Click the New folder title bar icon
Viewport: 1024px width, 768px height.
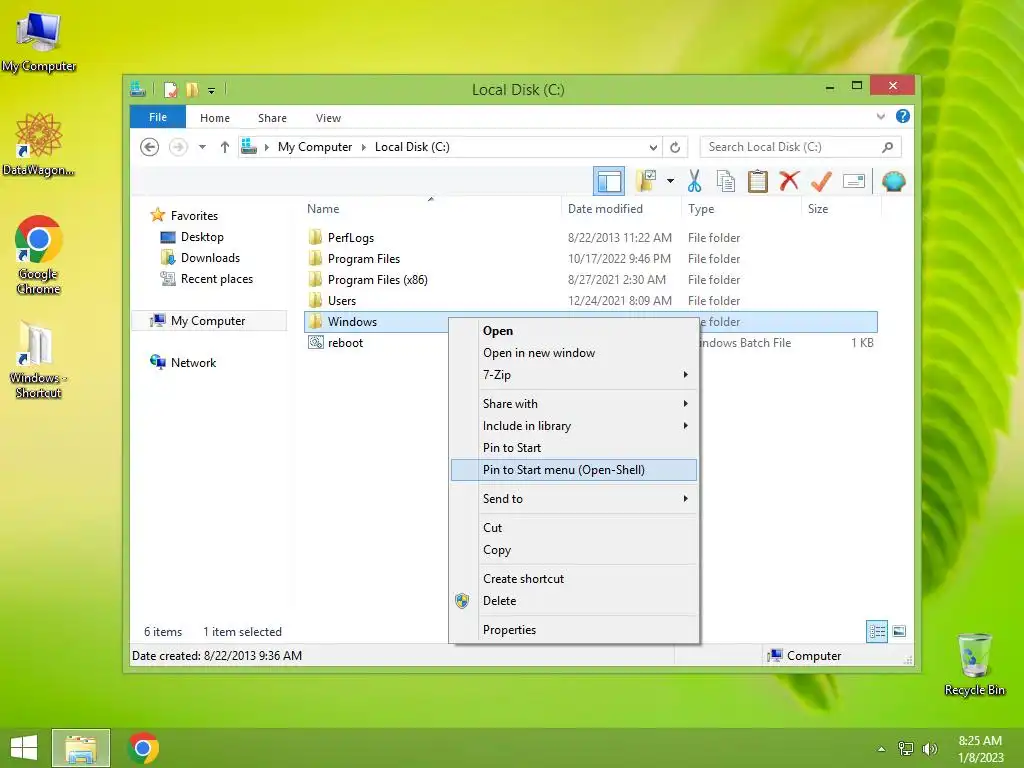pyautogui.click(x=192, y=89)
